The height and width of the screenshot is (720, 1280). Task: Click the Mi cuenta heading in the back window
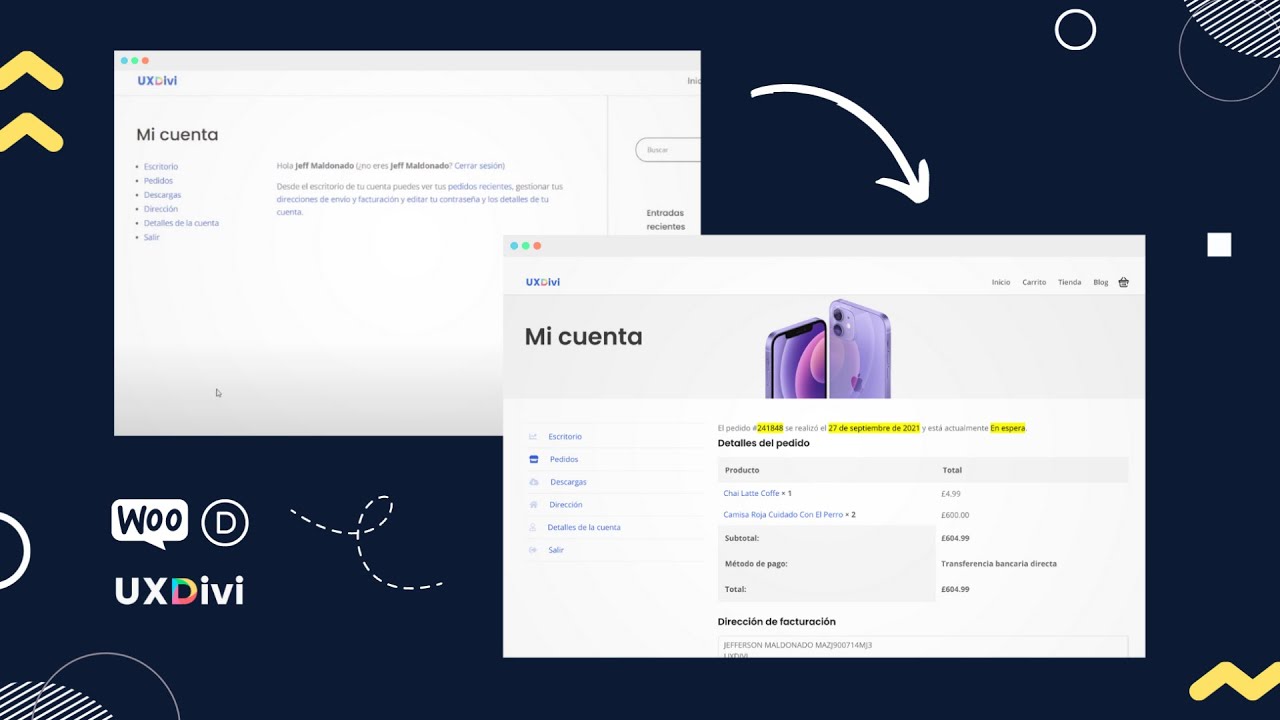tap(177, 135)
